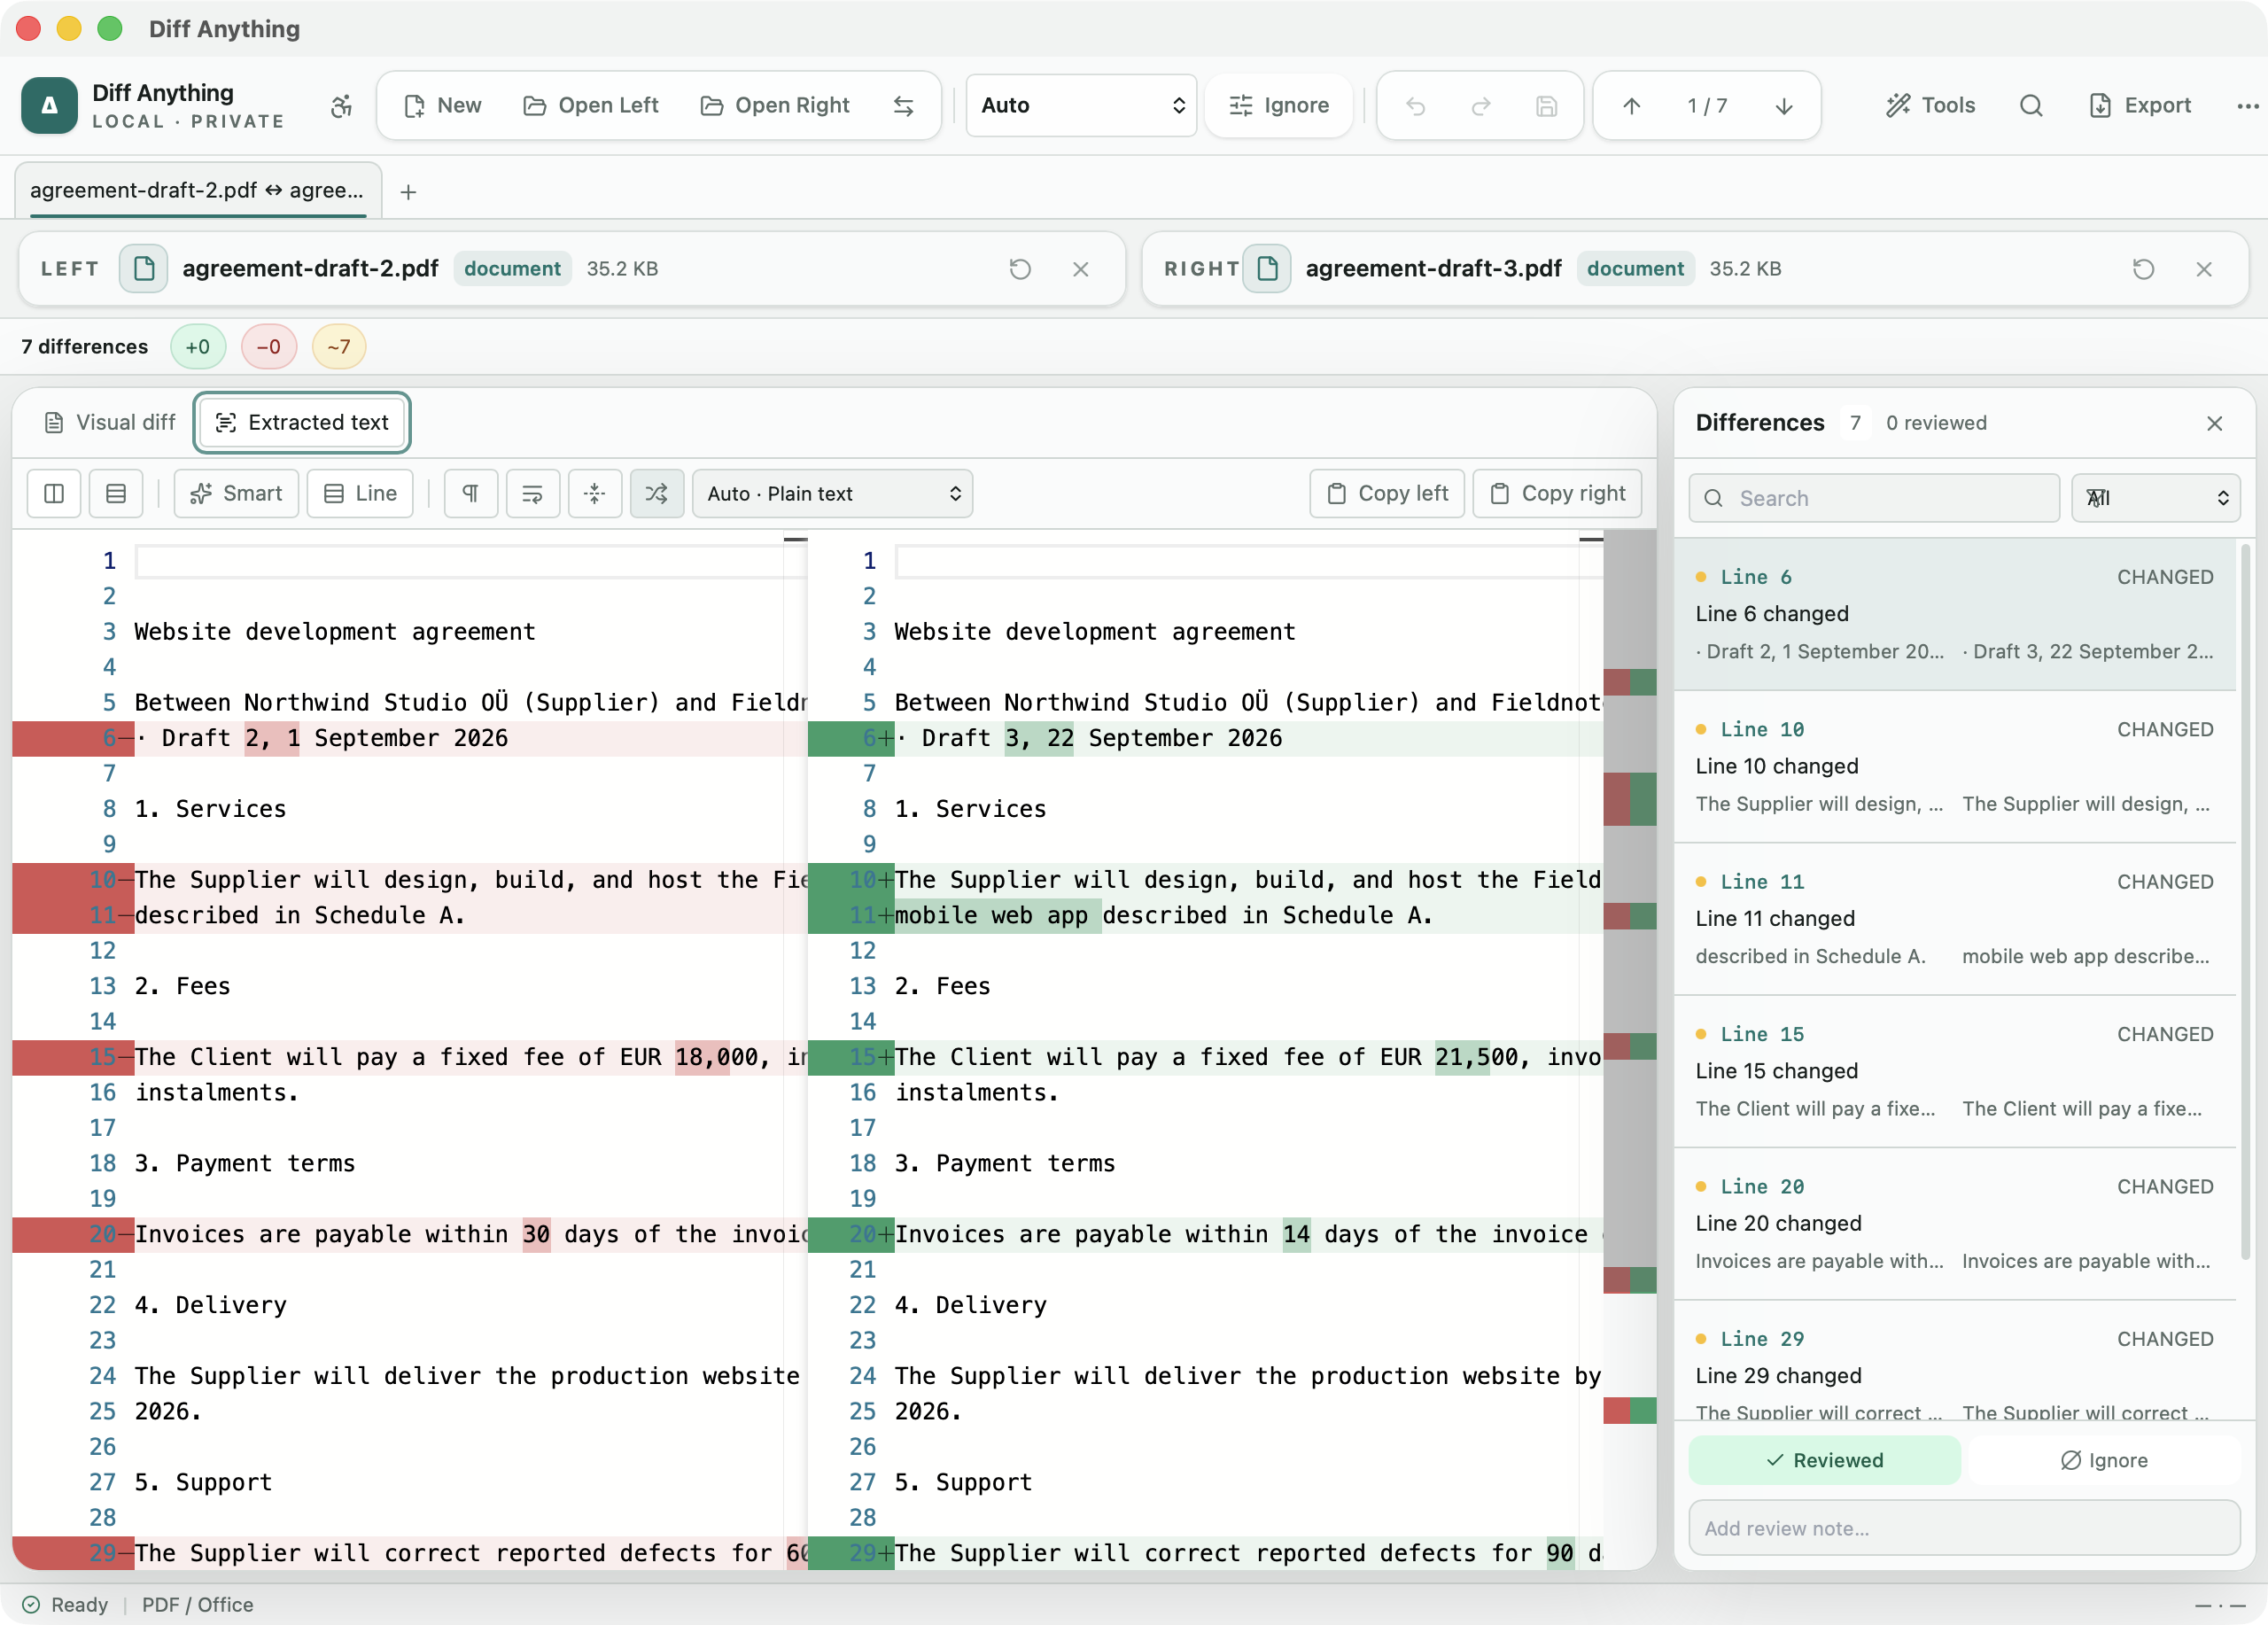Click Copy right button
This screenshot has height=1625, width=2268.
click(x=1557, y=493)
